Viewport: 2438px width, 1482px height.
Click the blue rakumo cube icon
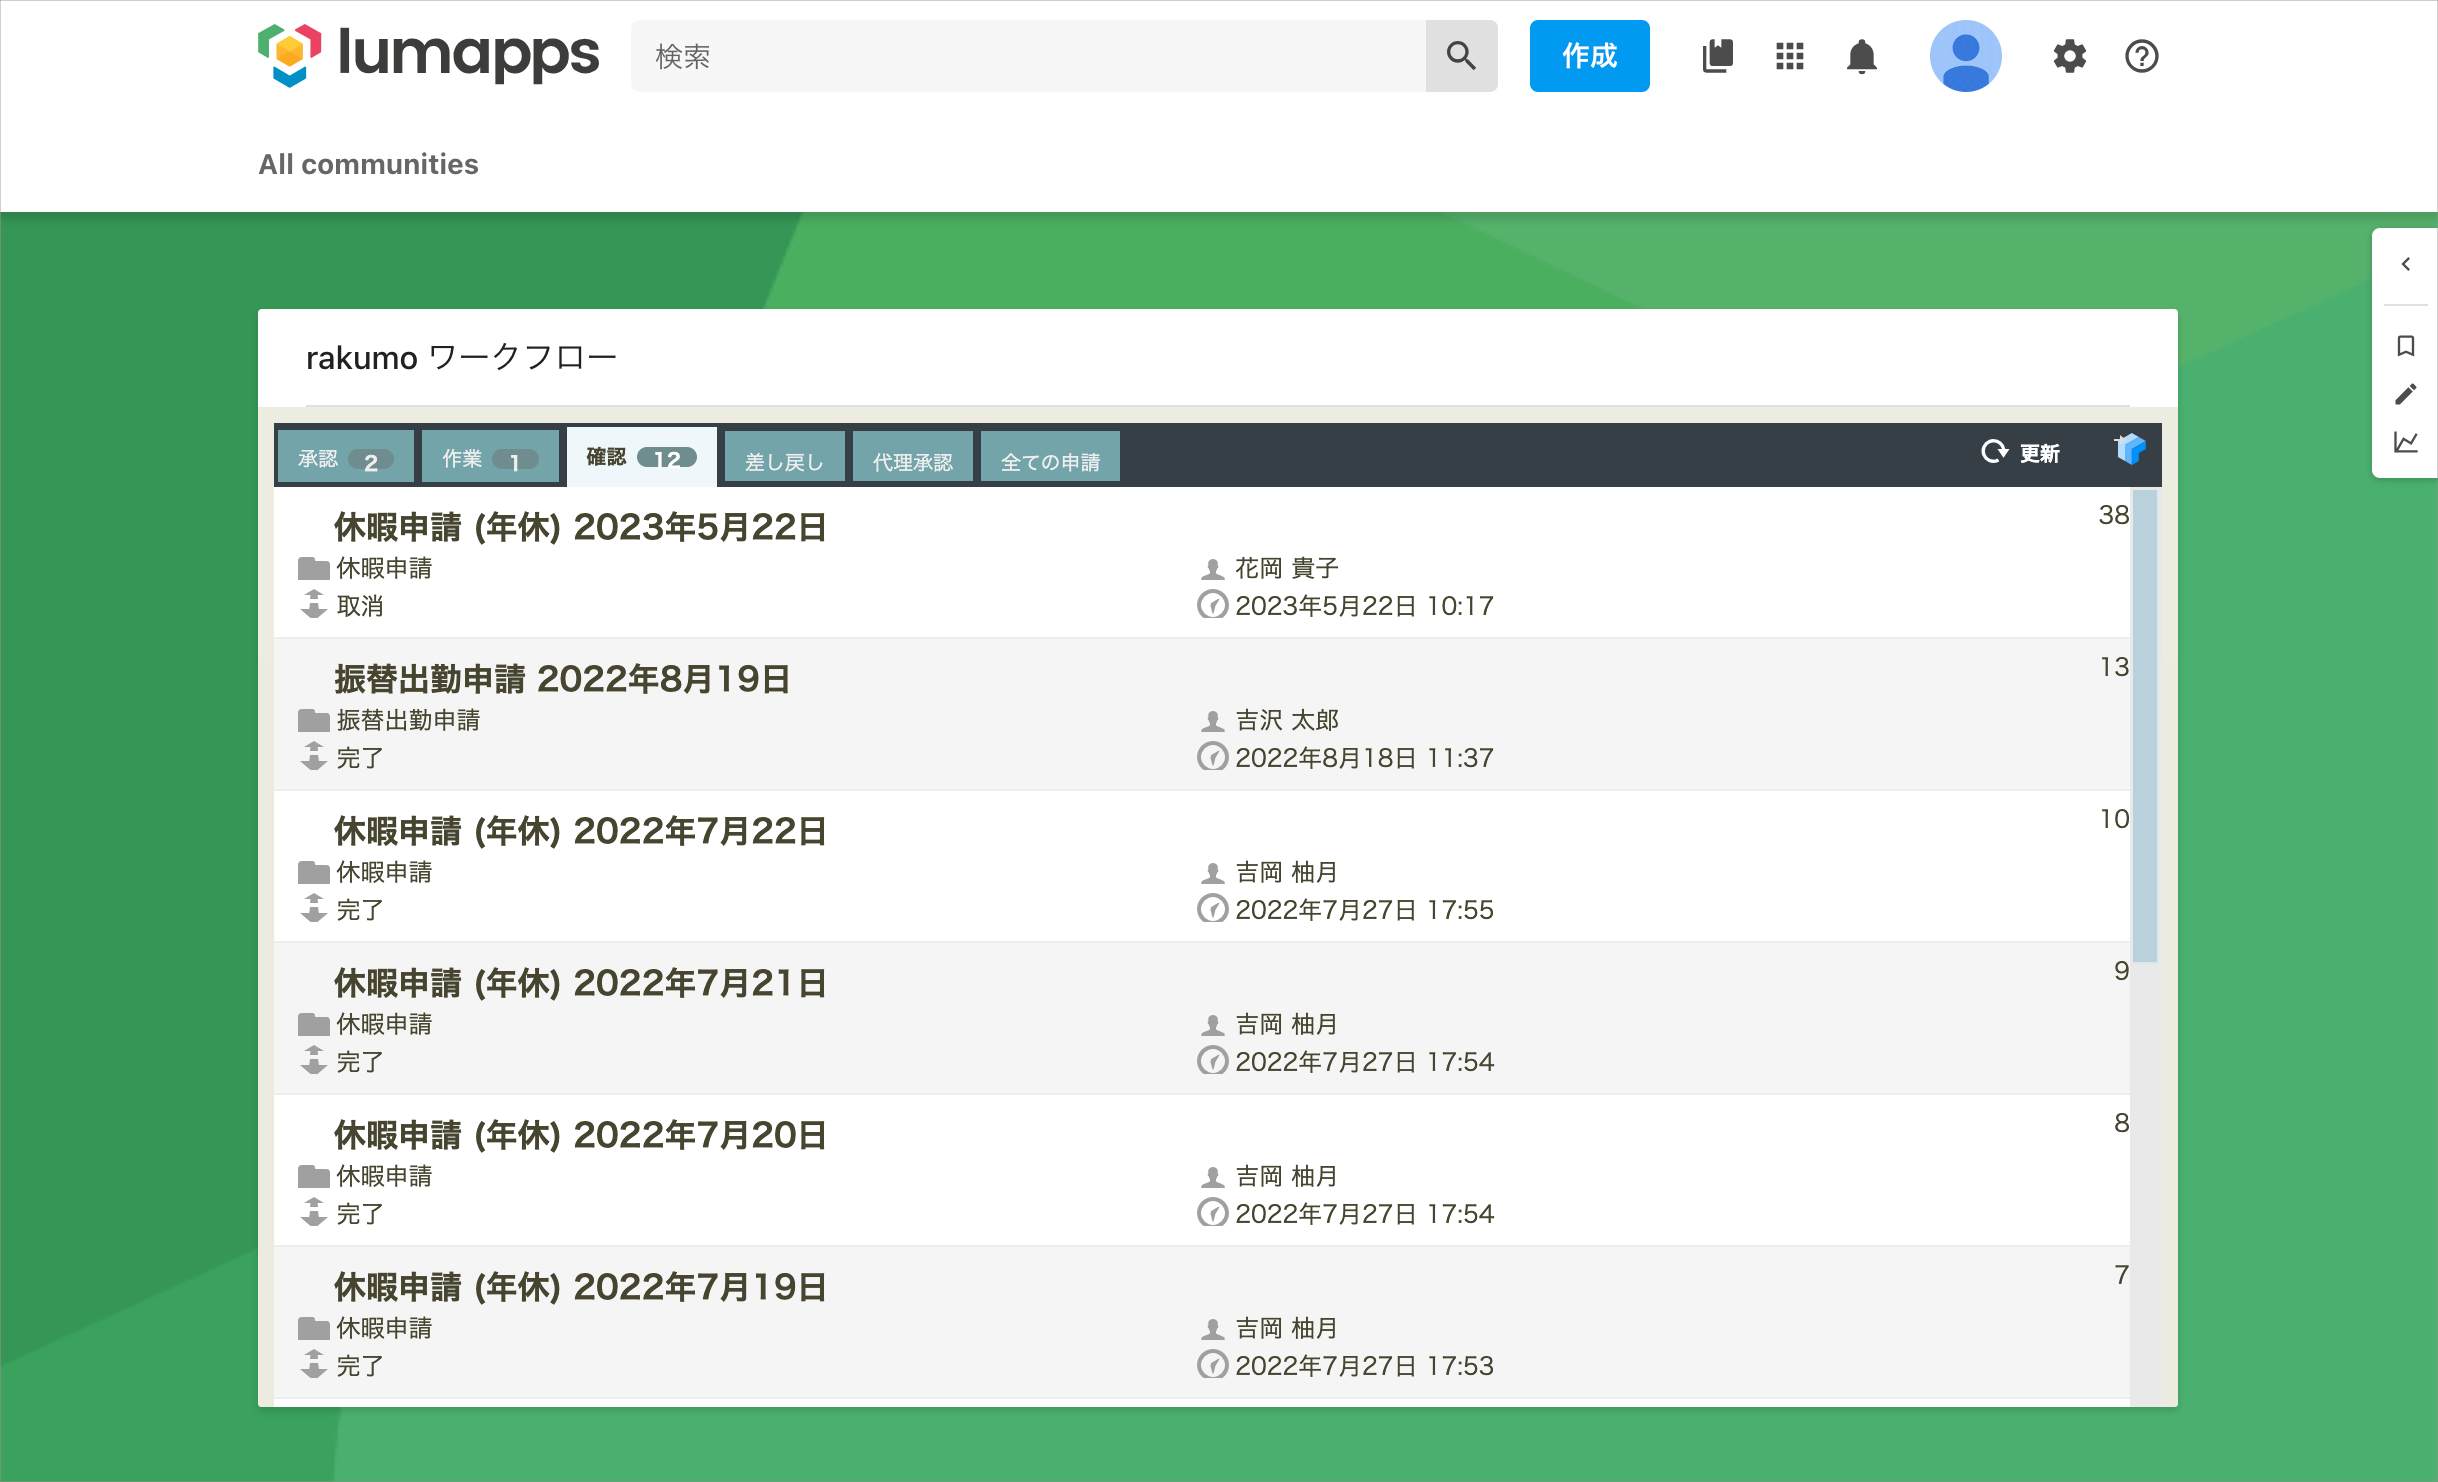pyautogui.click(x=2130, y=450)
